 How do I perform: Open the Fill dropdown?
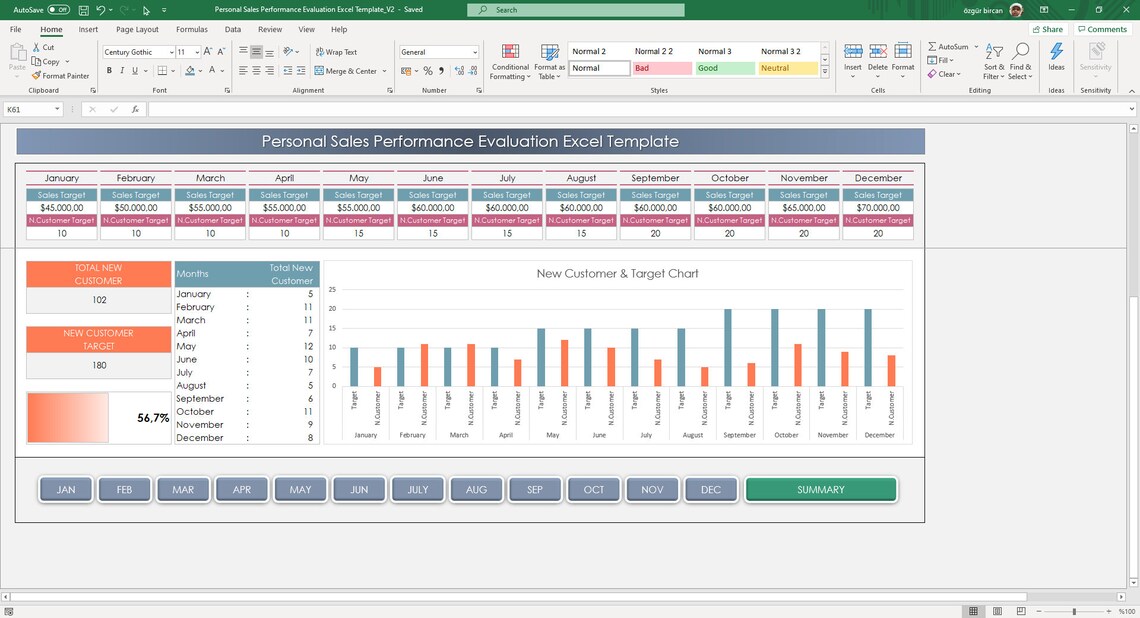point(941,60)
